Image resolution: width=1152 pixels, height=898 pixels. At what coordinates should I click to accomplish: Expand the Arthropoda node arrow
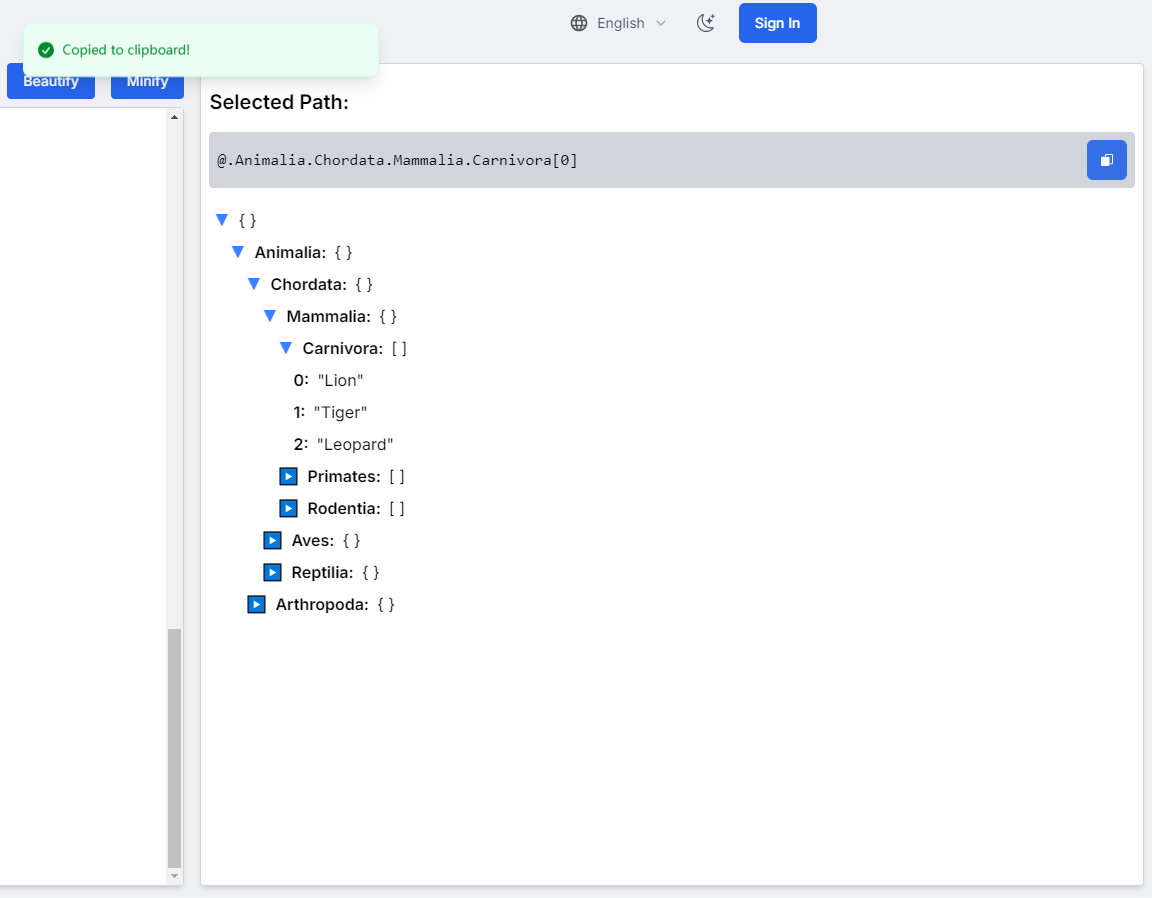[256, 604]
